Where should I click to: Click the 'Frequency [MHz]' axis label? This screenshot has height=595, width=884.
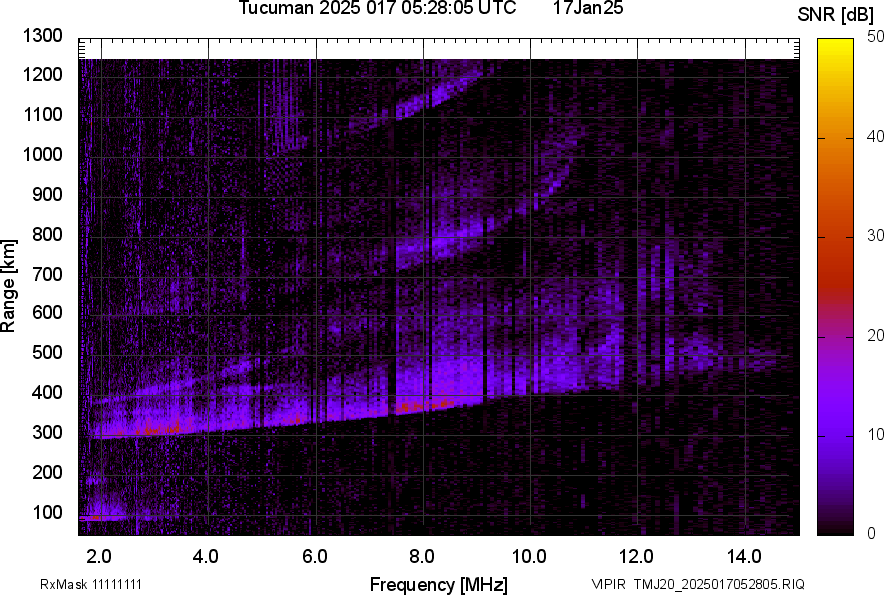[439, 584]
